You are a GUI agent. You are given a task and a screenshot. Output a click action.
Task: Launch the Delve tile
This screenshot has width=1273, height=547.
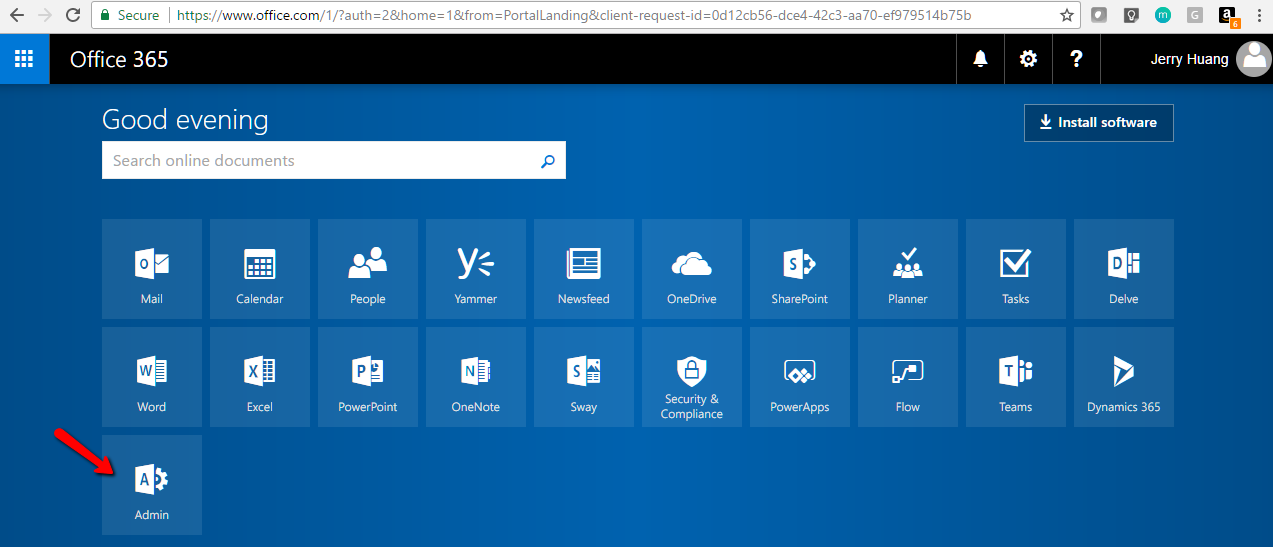[1124, 269]
